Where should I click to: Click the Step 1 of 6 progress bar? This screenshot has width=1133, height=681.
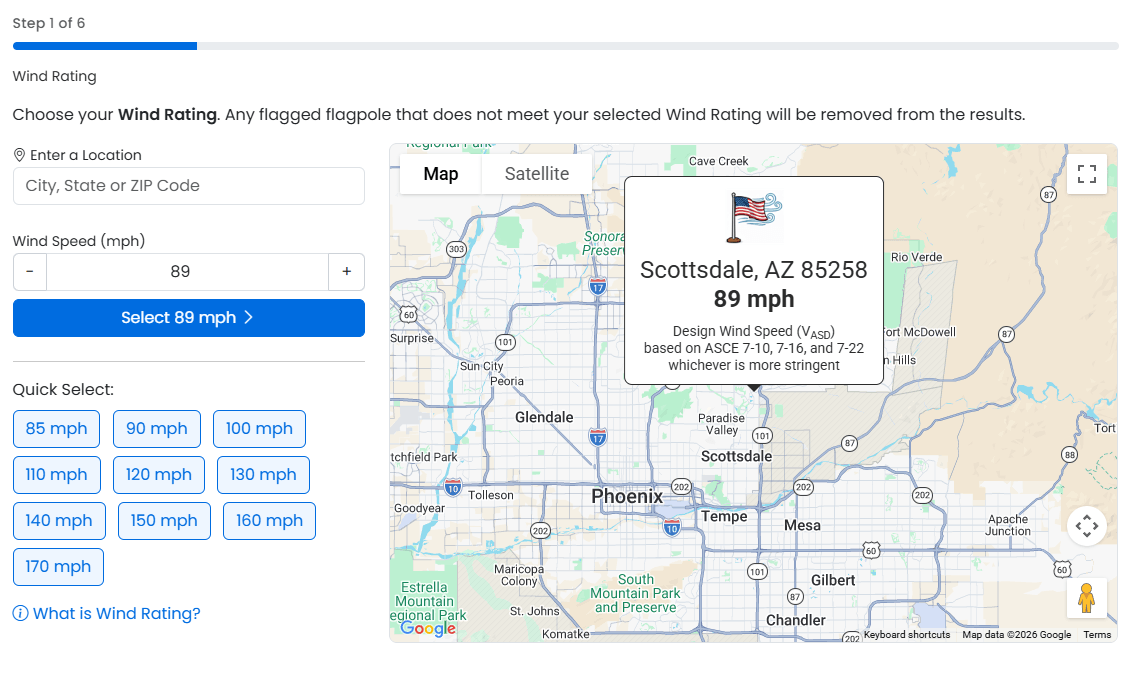click(566, 46)
